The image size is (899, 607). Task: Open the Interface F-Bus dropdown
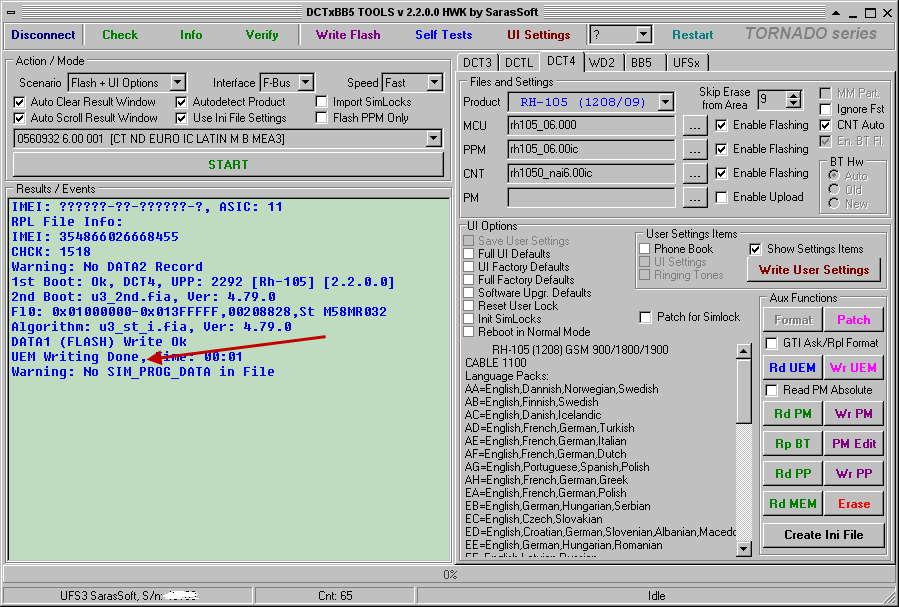(306, 83)
